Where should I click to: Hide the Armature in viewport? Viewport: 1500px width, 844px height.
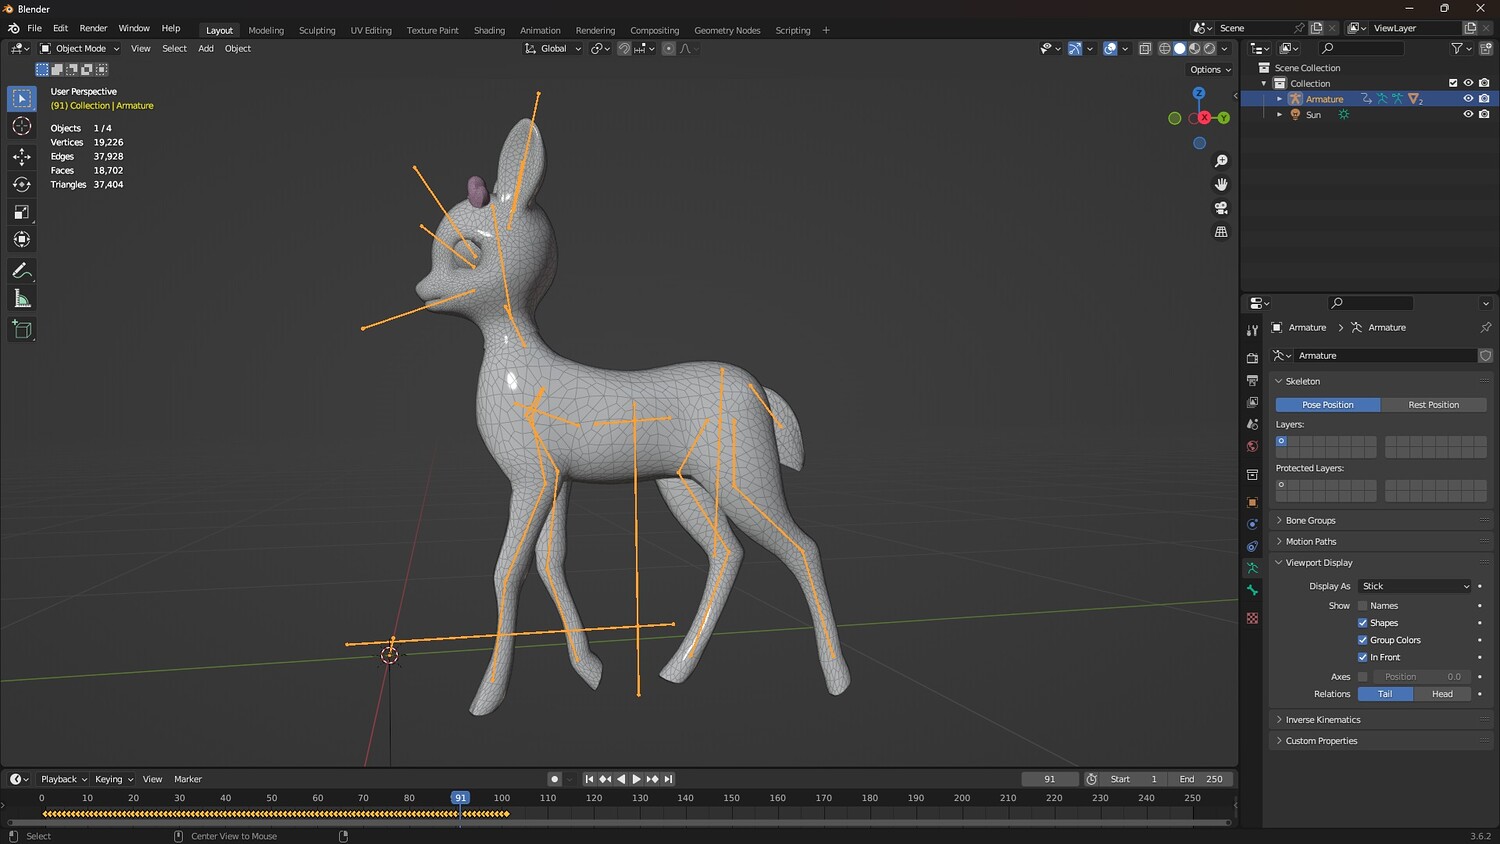point(1468,99)
